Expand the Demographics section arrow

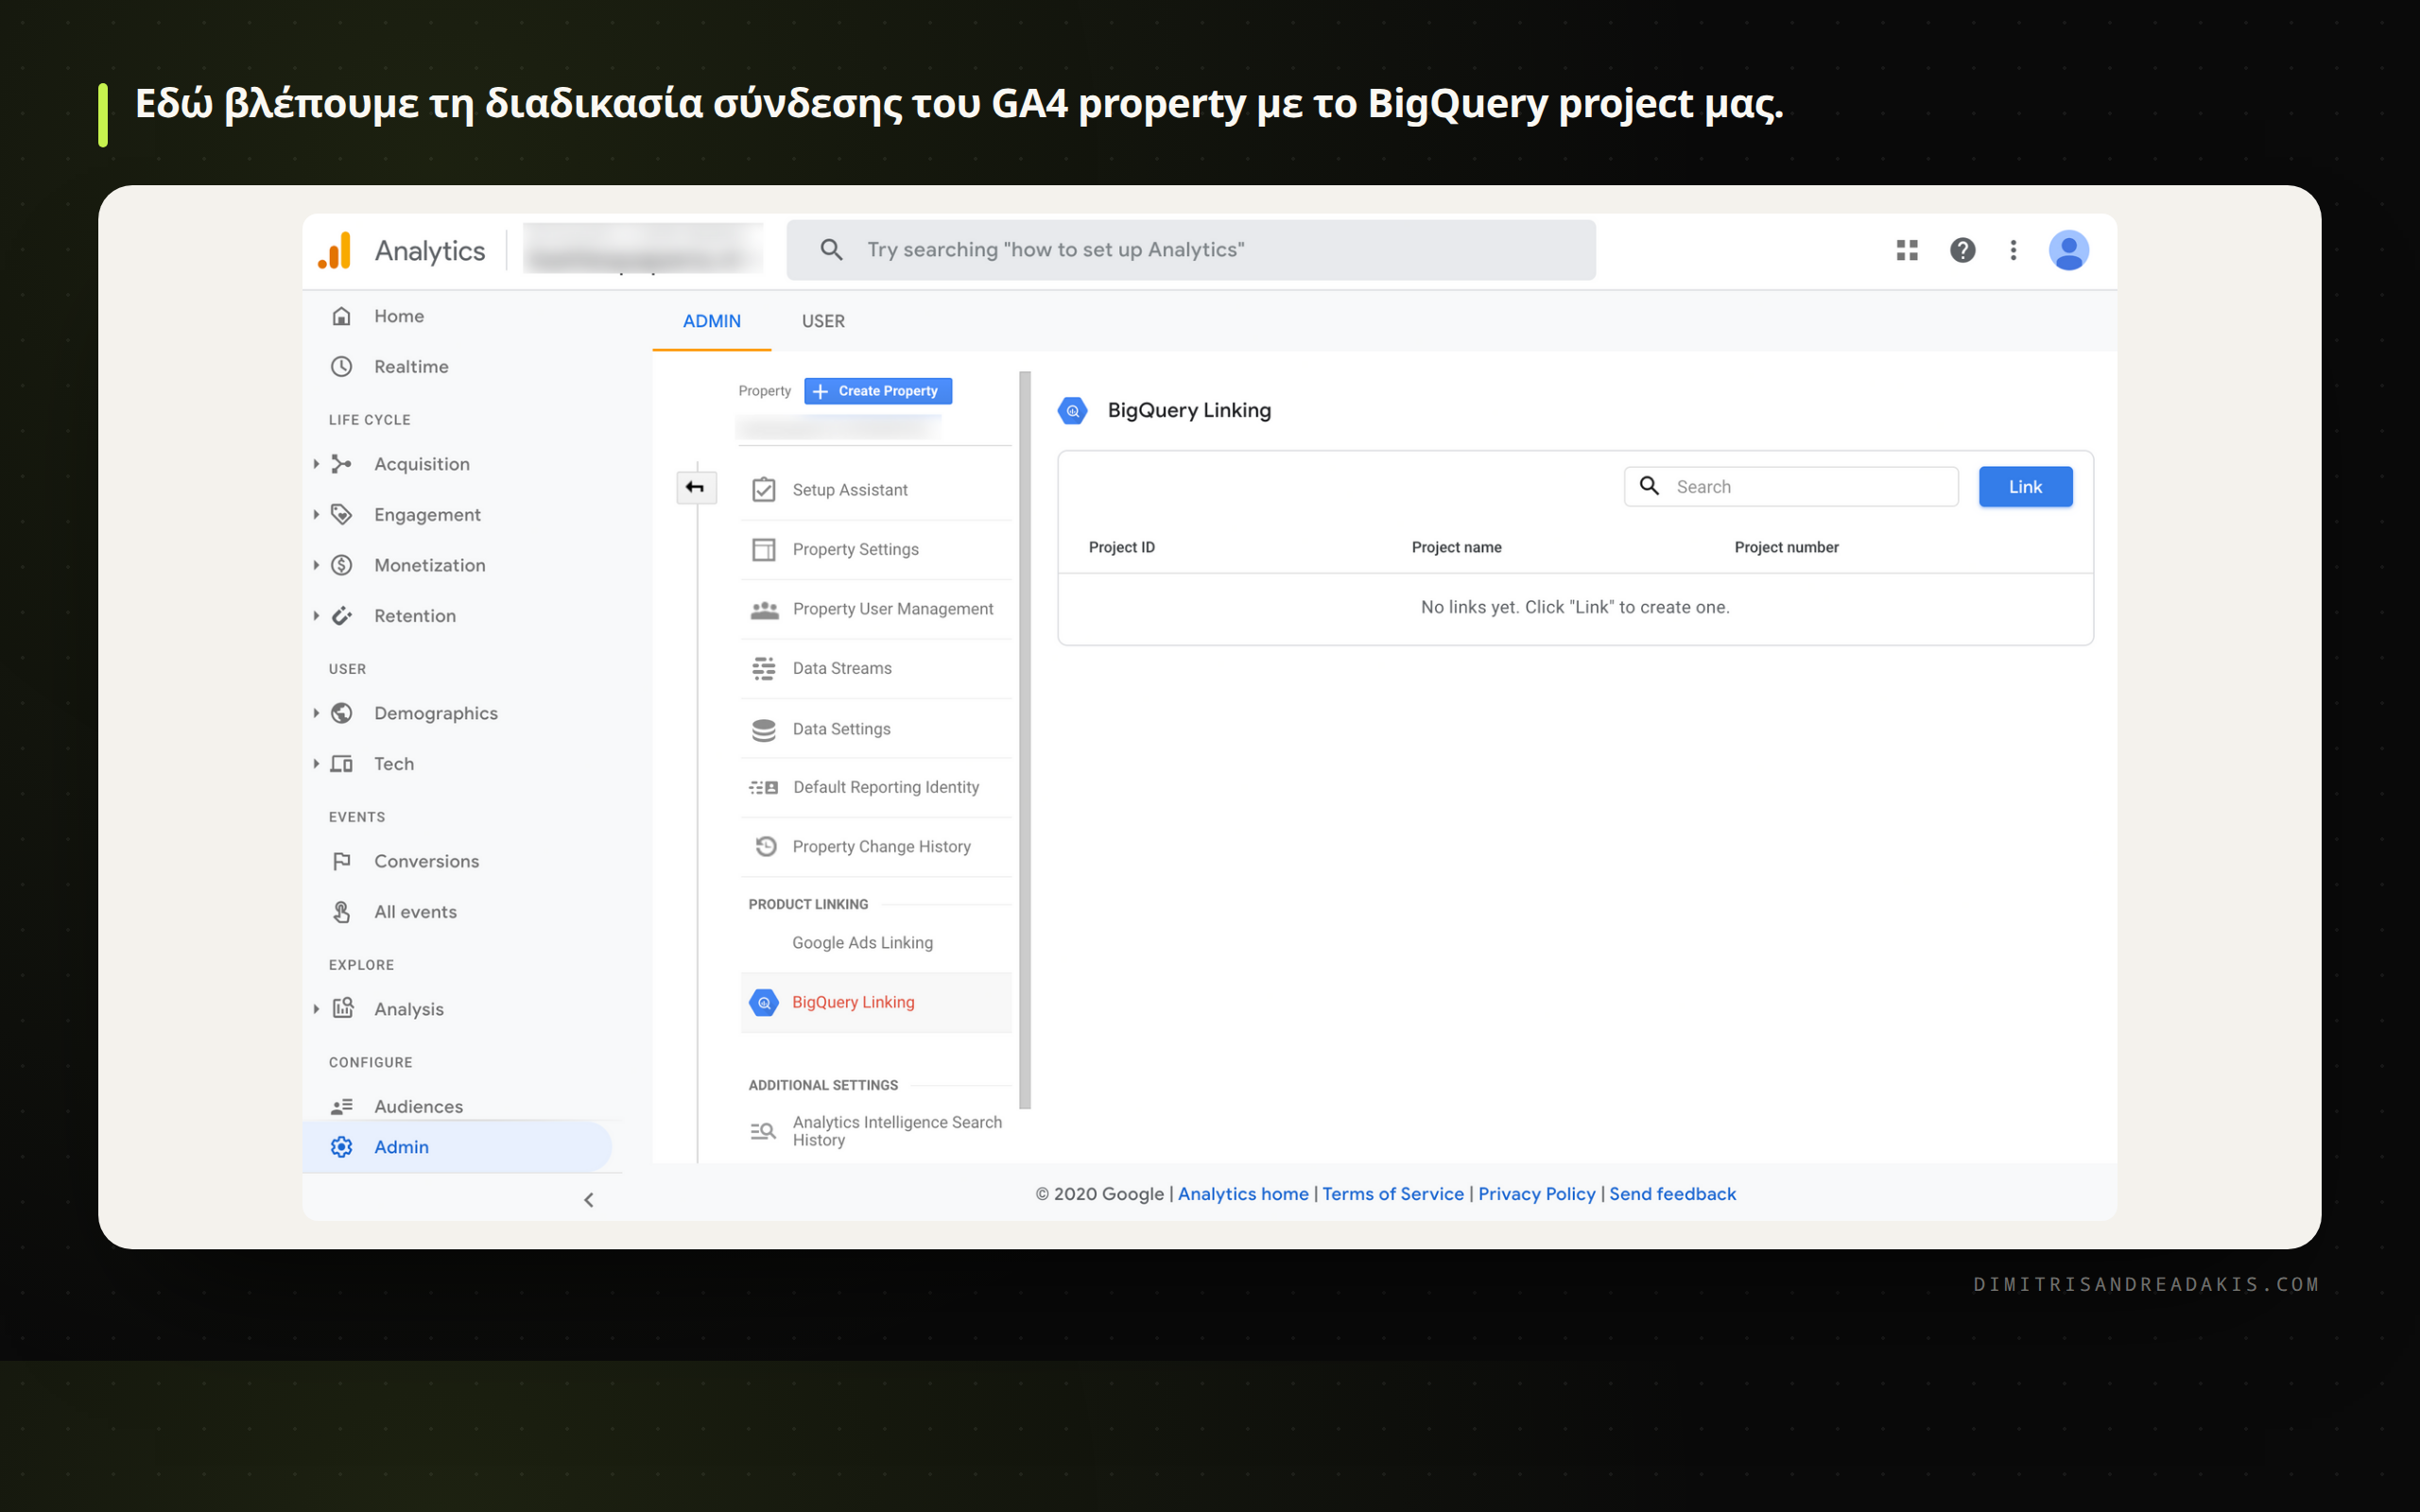pyautogui.click(x=316, y=713)
